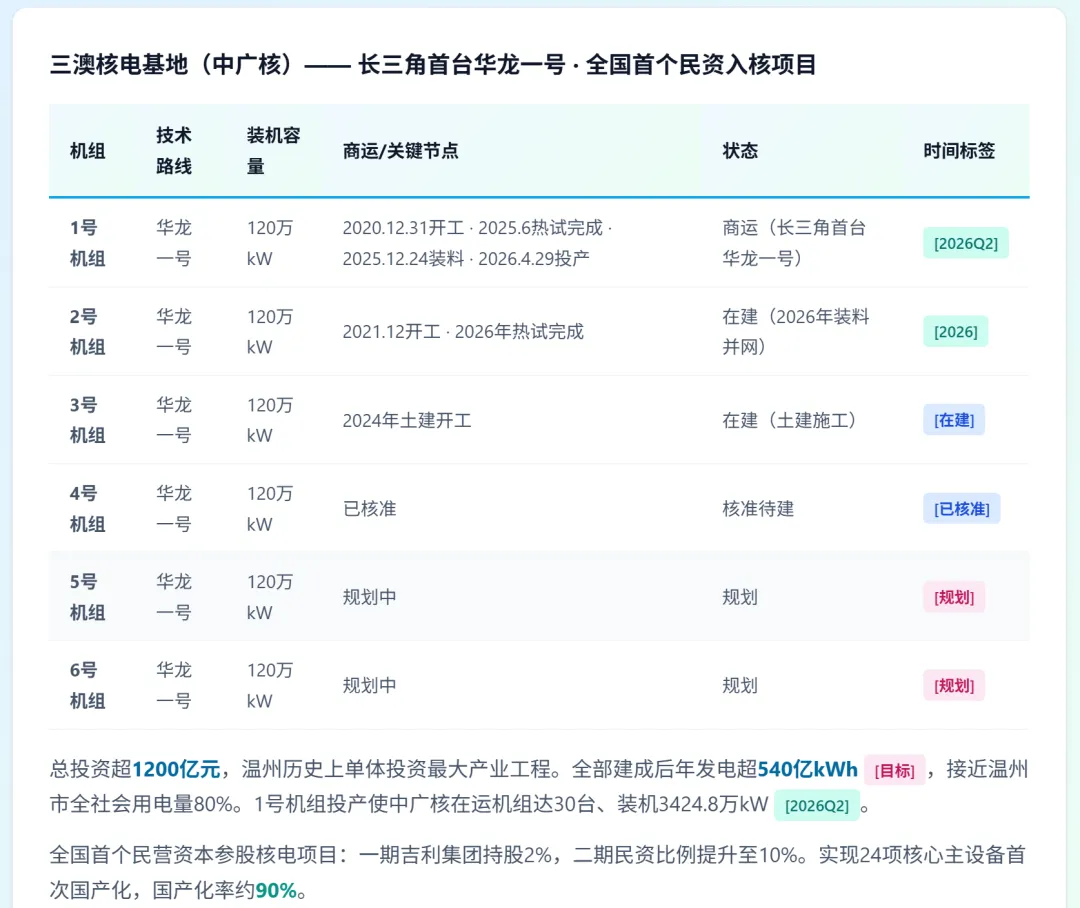This screenshot has width=1080, height=908.
Task: Click the [规划] tag in 5号机组 row
Action: pyautogui.click(x=954, y=597)
